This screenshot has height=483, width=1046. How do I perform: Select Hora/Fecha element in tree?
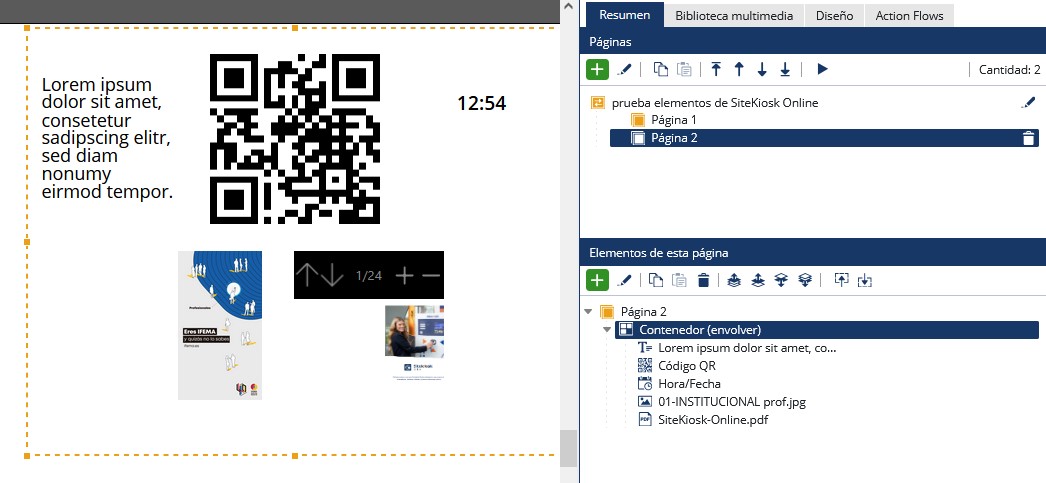[x=689, y=384]
